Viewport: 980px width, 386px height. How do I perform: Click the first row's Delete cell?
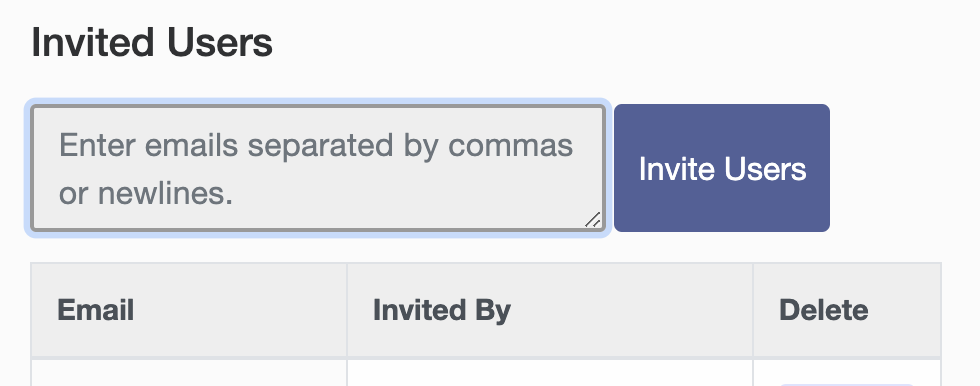[847, 373]
